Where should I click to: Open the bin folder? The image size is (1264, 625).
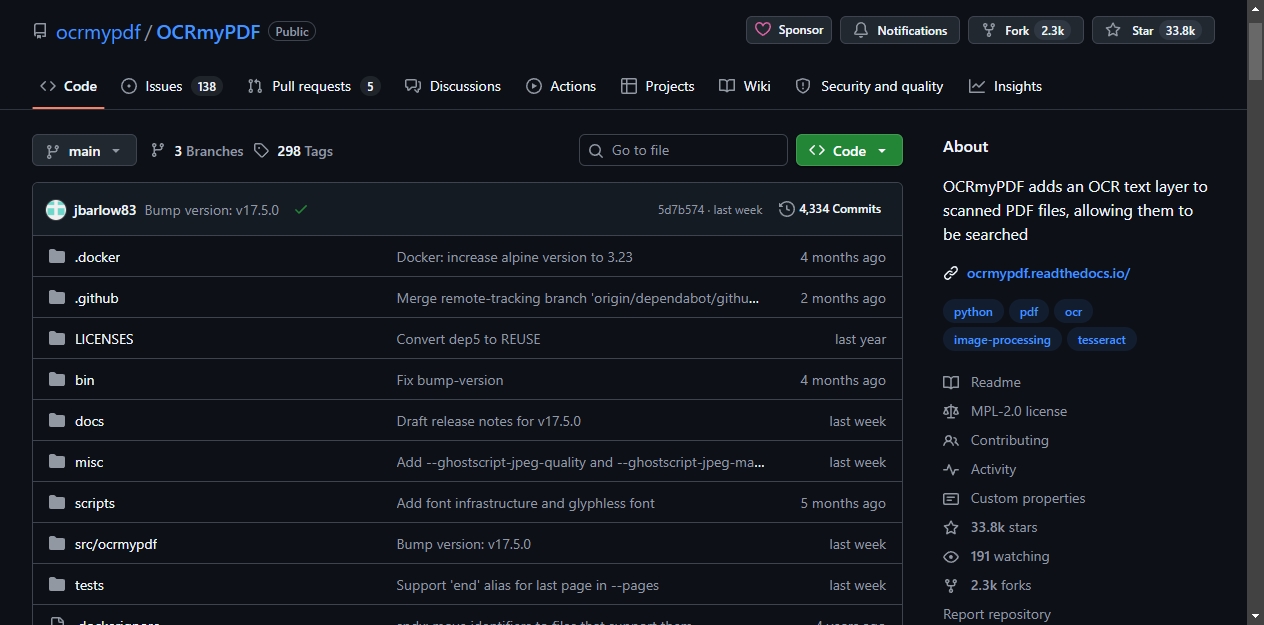click(85, 380)
